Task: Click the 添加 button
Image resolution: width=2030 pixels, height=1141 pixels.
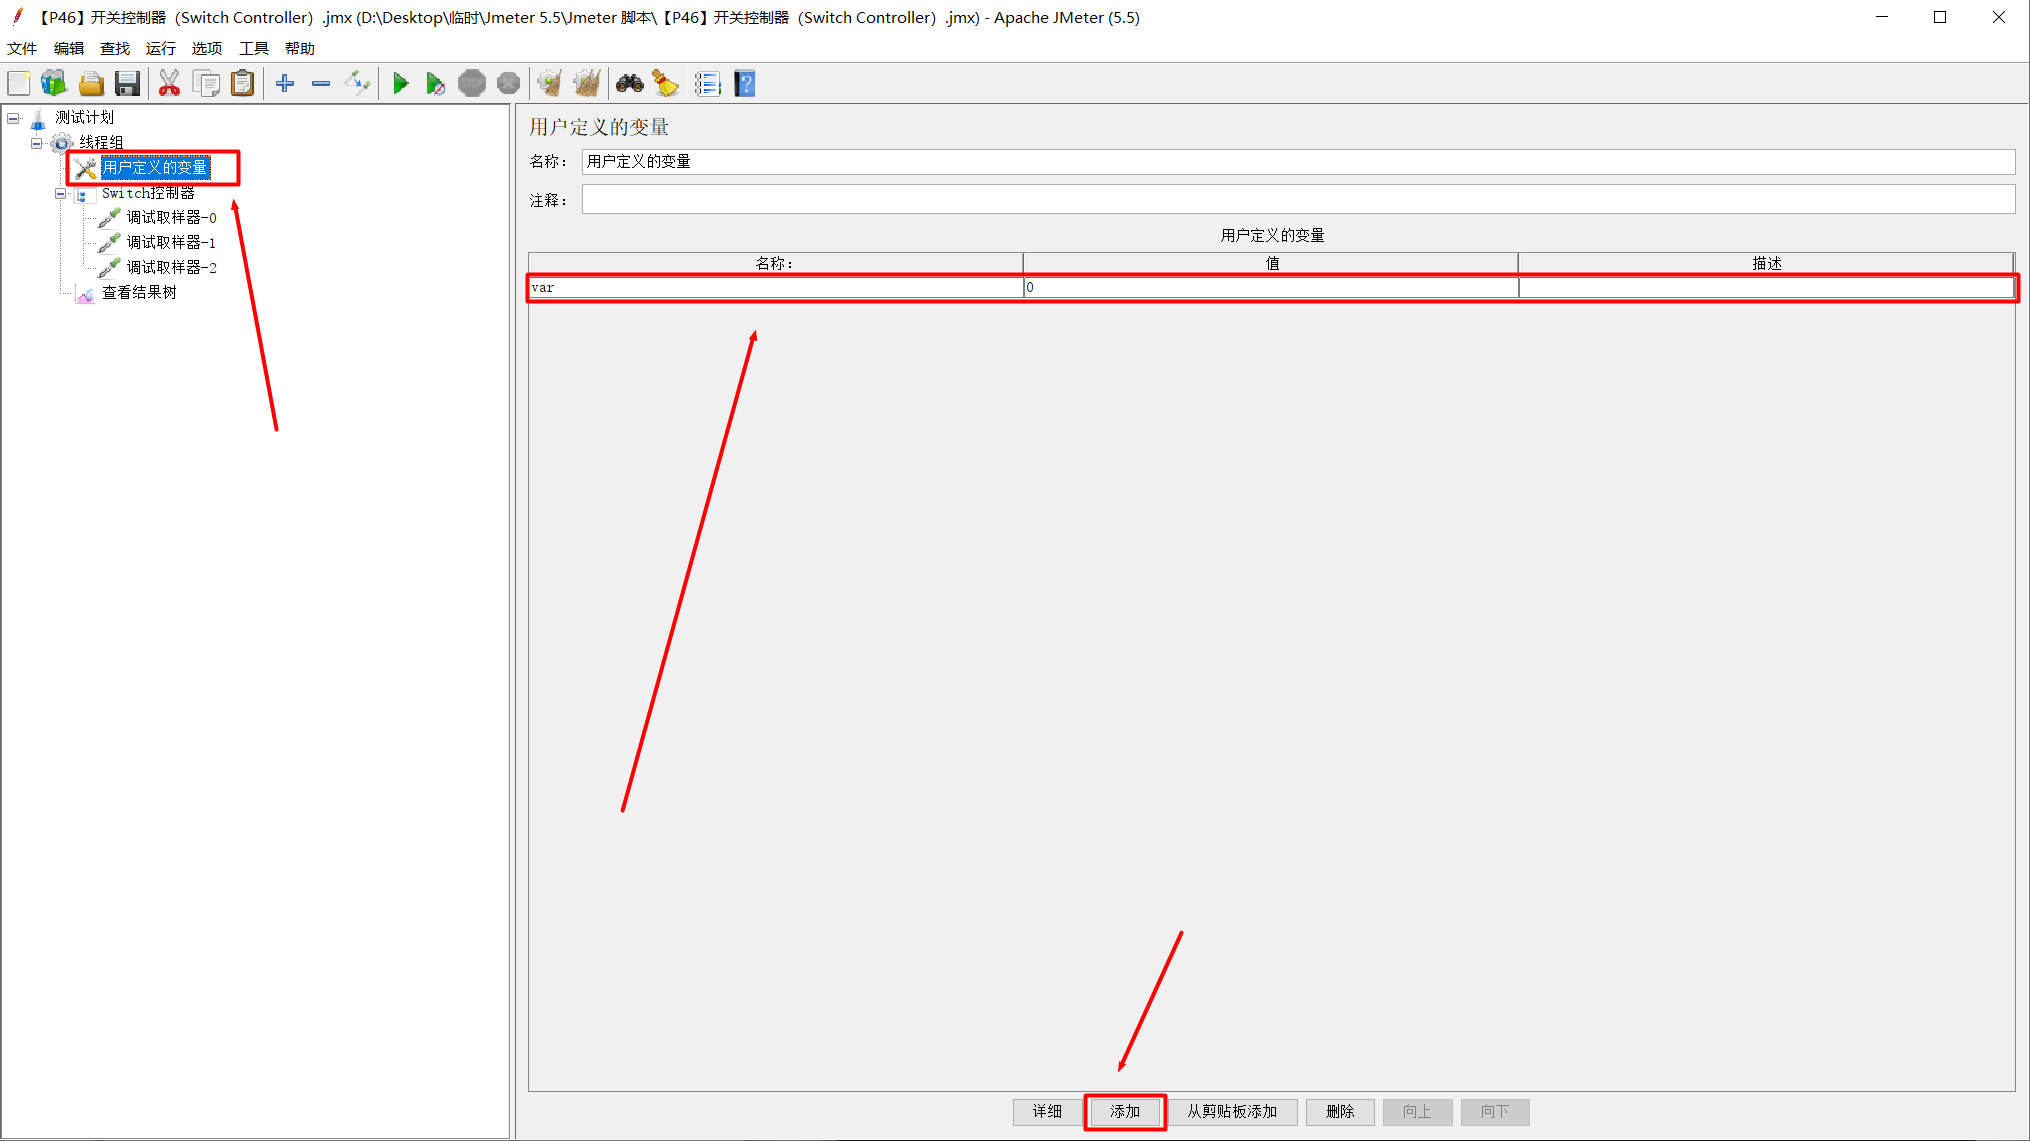Action: (1125, 1112)
